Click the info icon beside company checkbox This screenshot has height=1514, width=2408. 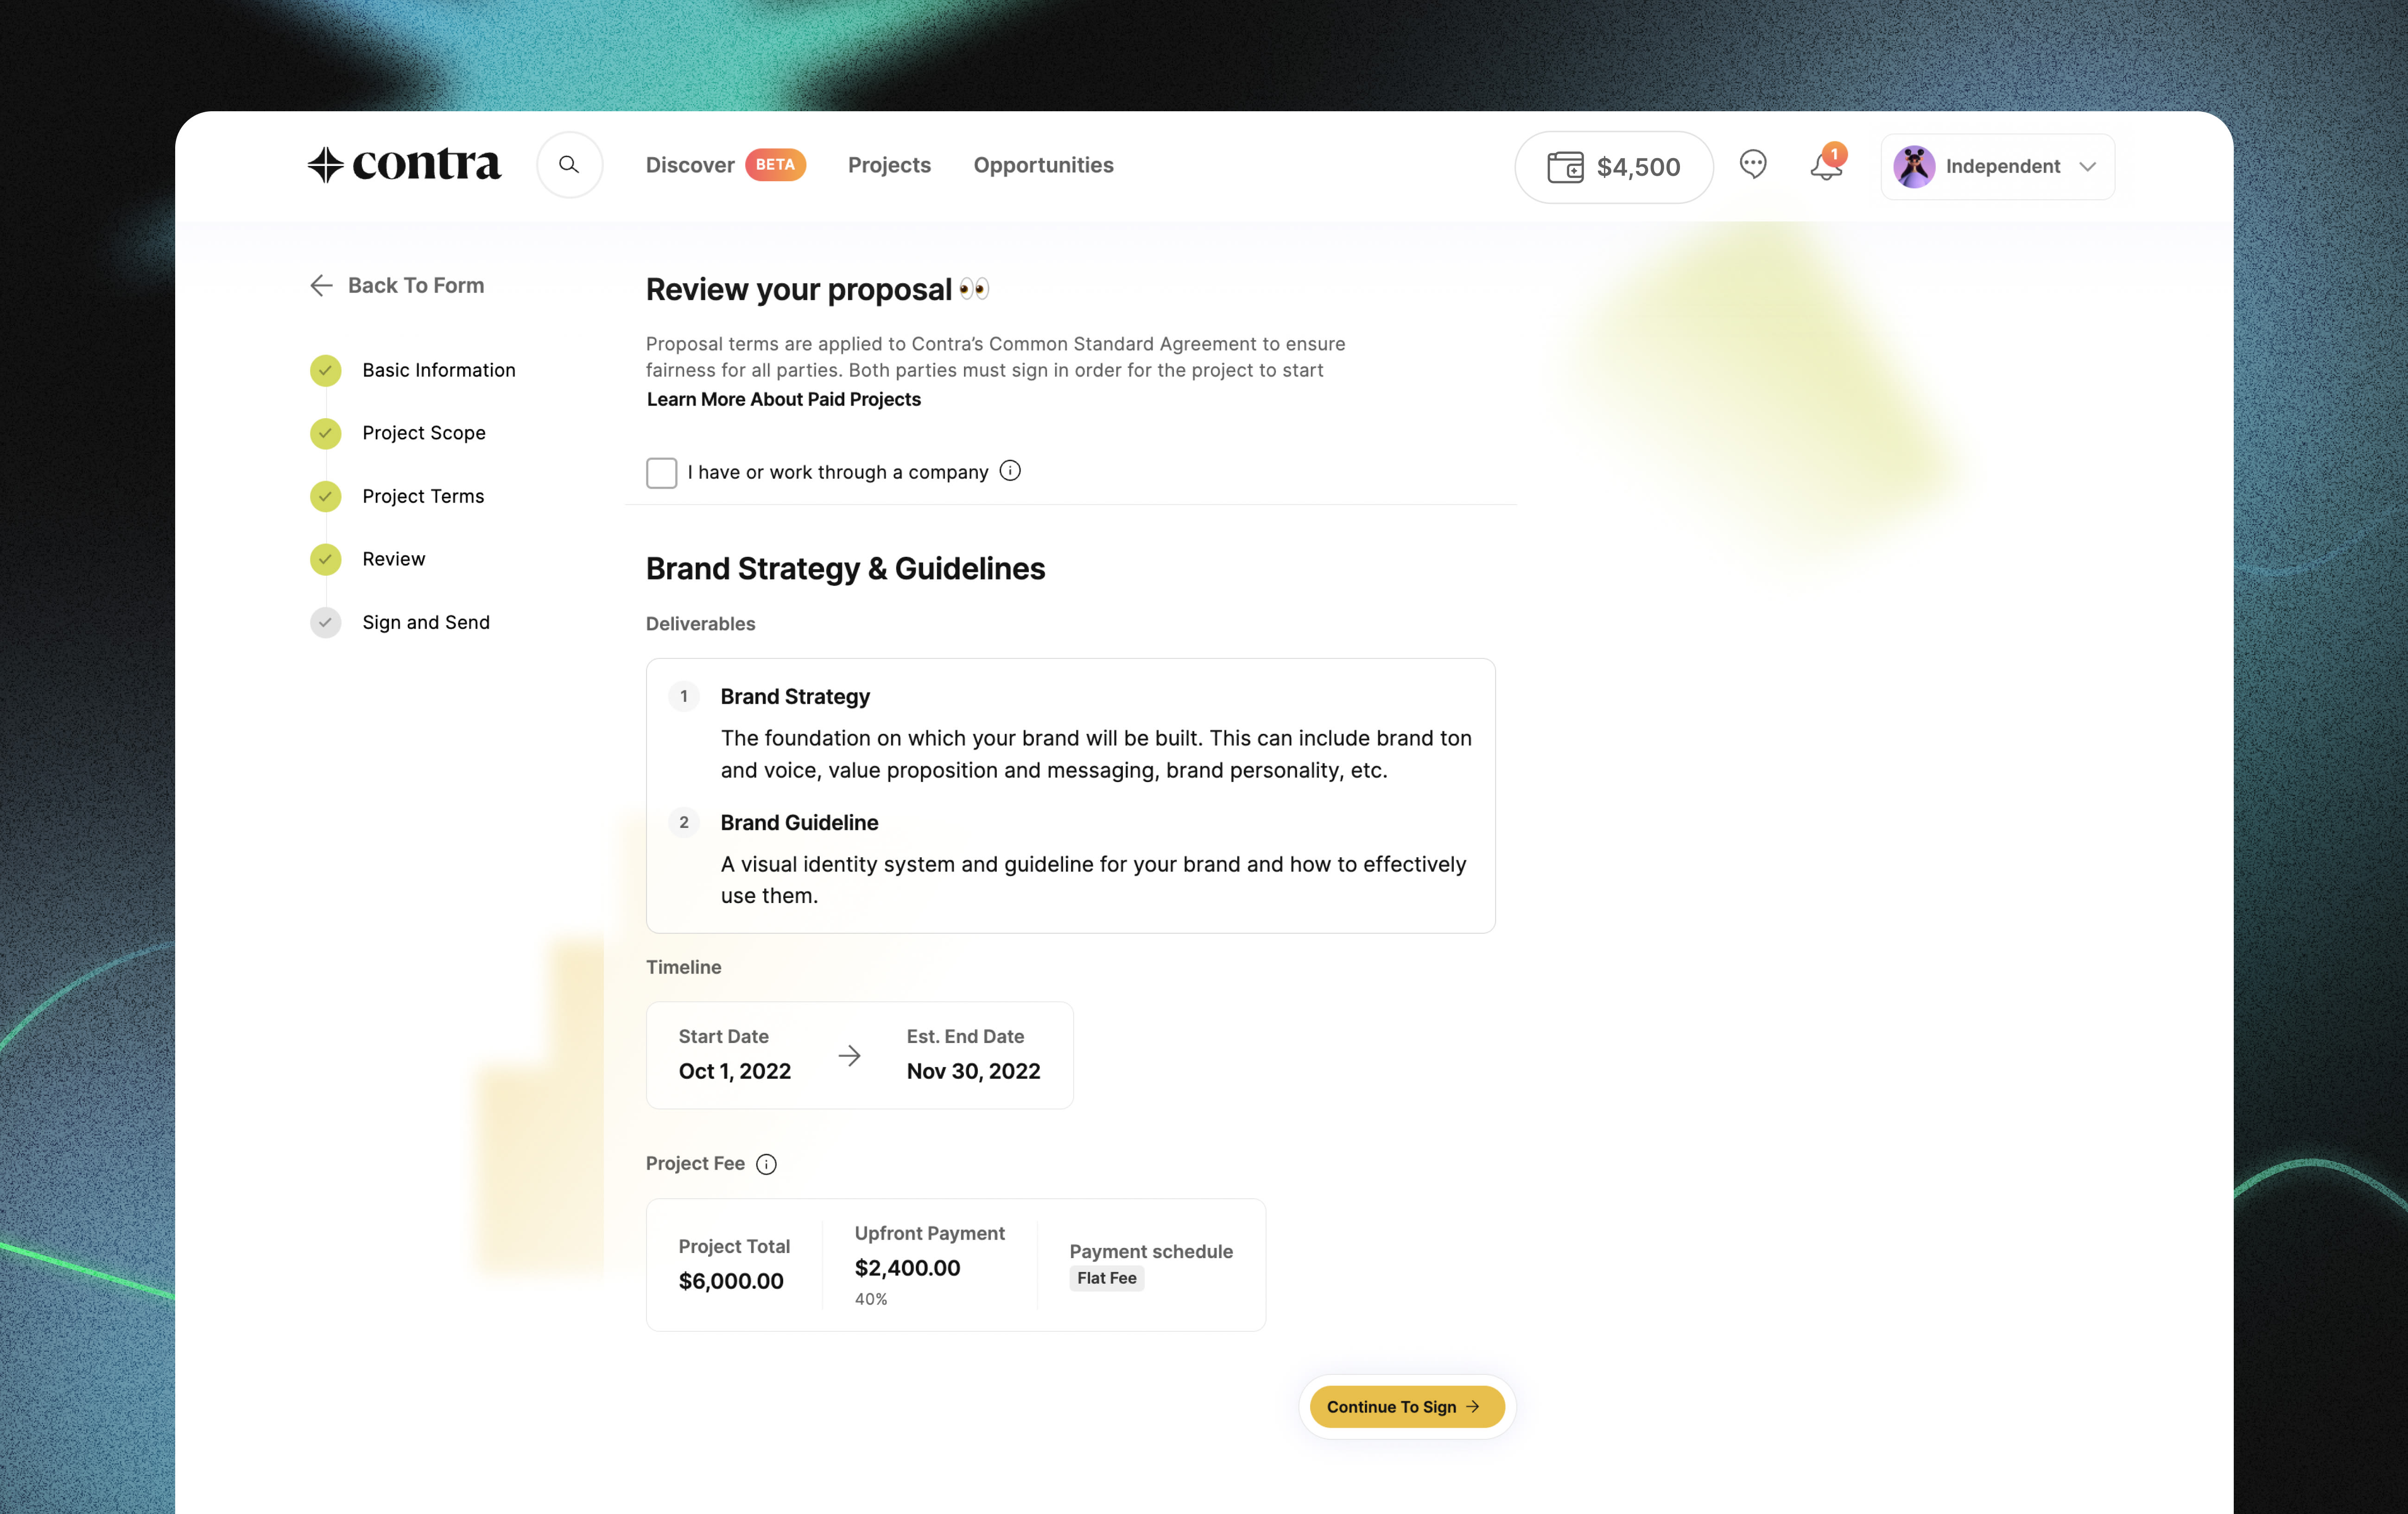click(1010, 471)
